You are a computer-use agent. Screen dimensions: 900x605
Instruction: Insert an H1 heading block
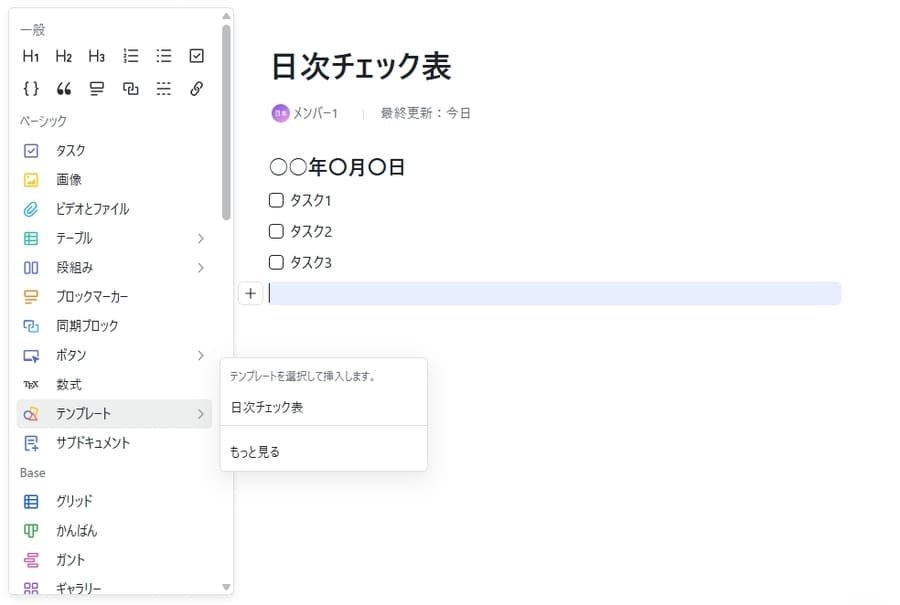click(x=30, y=56)
